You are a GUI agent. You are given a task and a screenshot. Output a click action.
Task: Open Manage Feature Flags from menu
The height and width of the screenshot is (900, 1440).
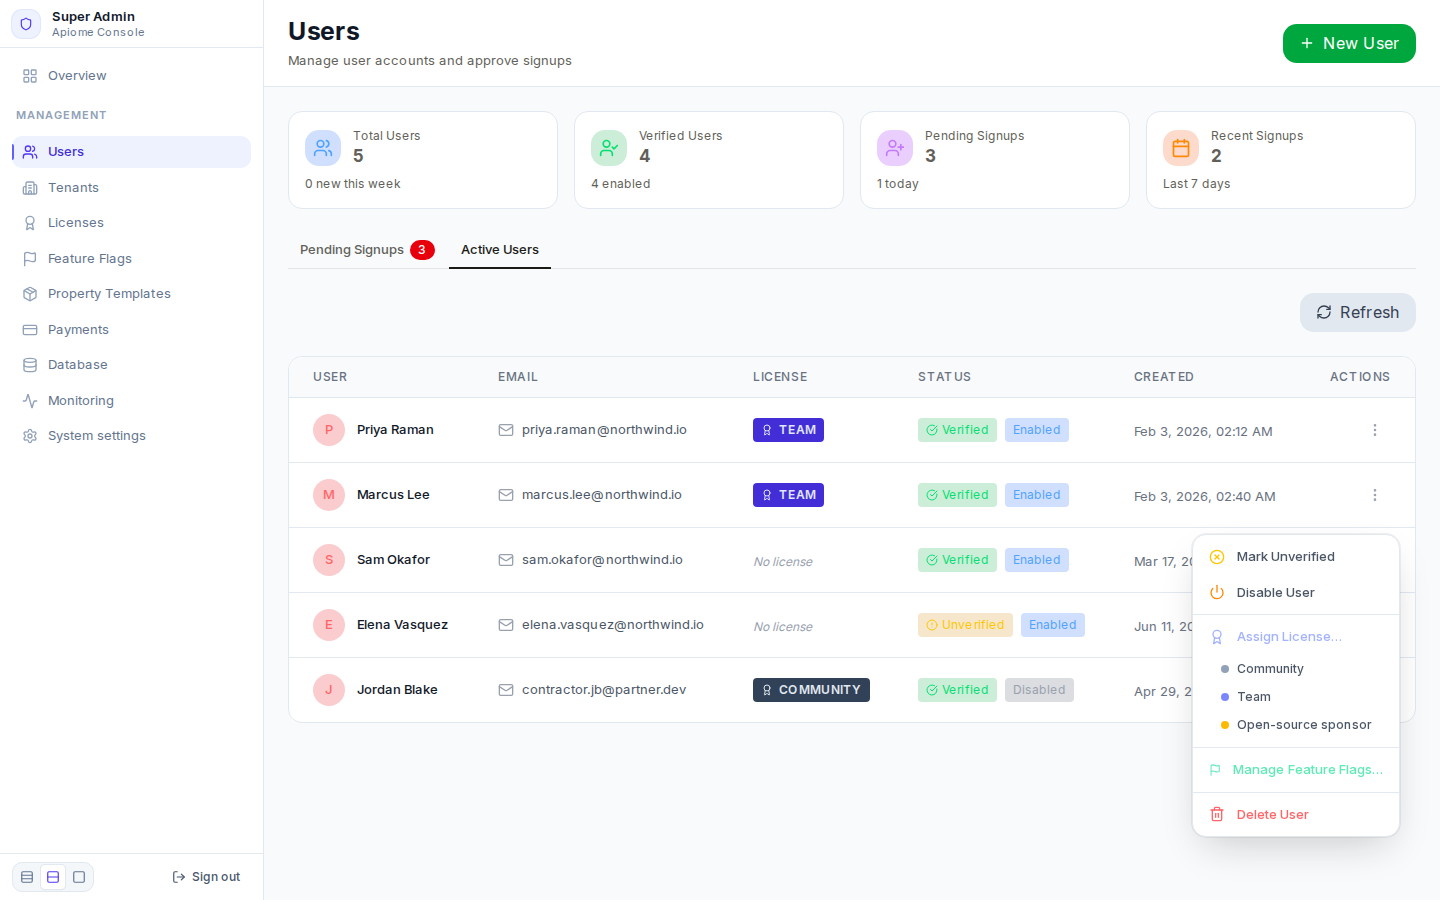tap(1296, 770)
